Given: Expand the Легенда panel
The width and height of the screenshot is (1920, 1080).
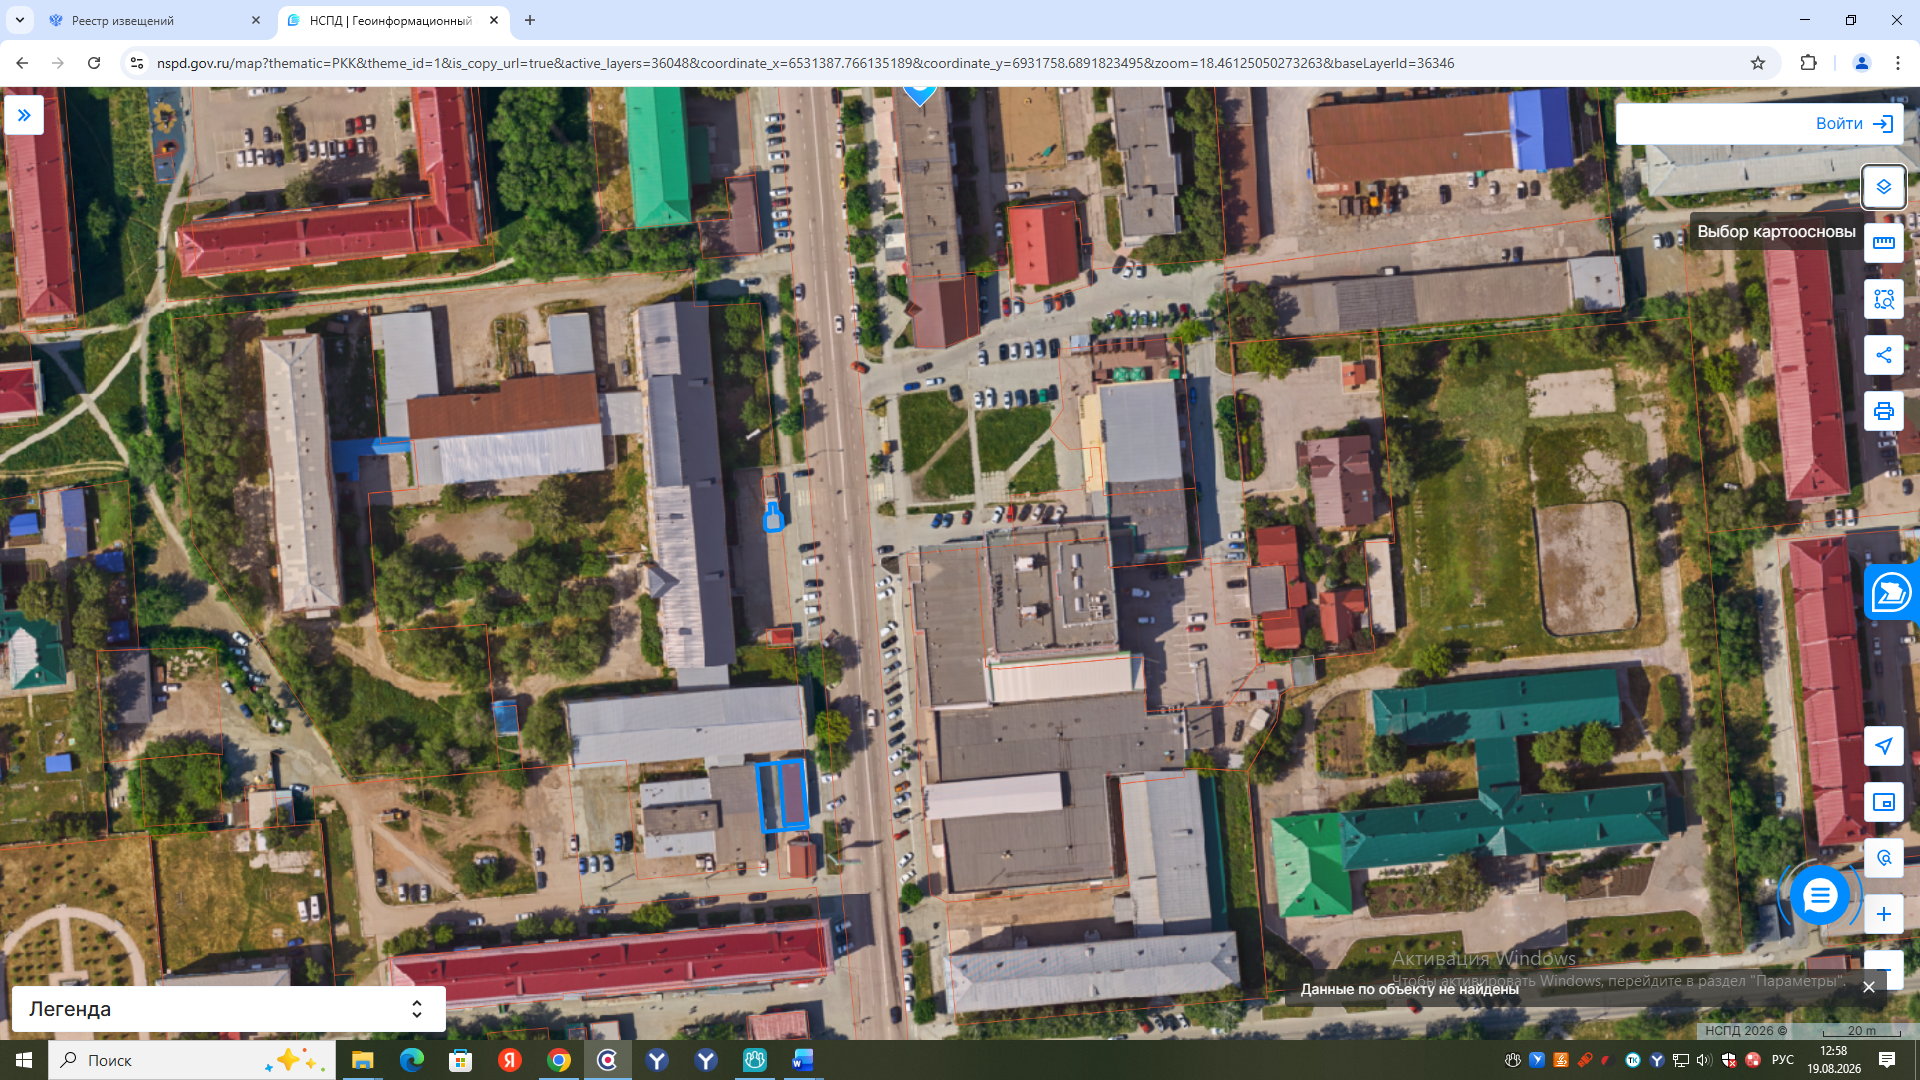Looking at the screenshot, I should tap(228, 1009).
